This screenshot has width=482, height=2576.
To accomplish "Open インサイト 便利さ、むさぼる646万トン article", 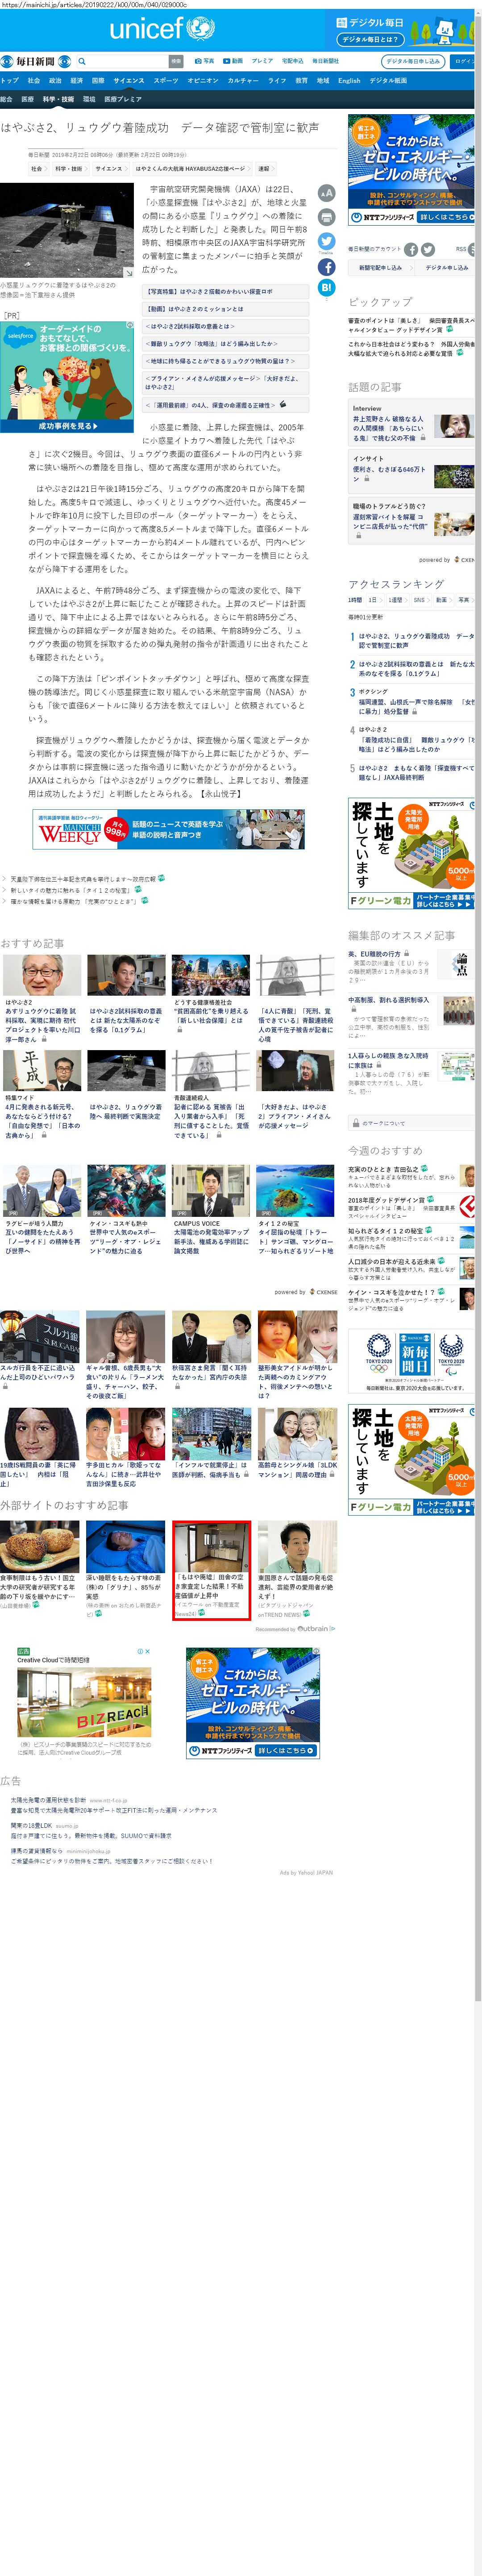I will tap(412, 473).
